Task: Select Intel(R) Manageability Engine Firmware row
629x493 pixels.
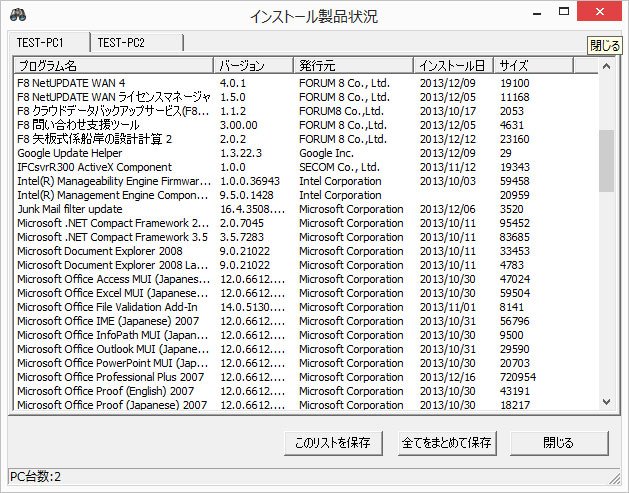Action: pyautogui.click(x=306, y=181)
